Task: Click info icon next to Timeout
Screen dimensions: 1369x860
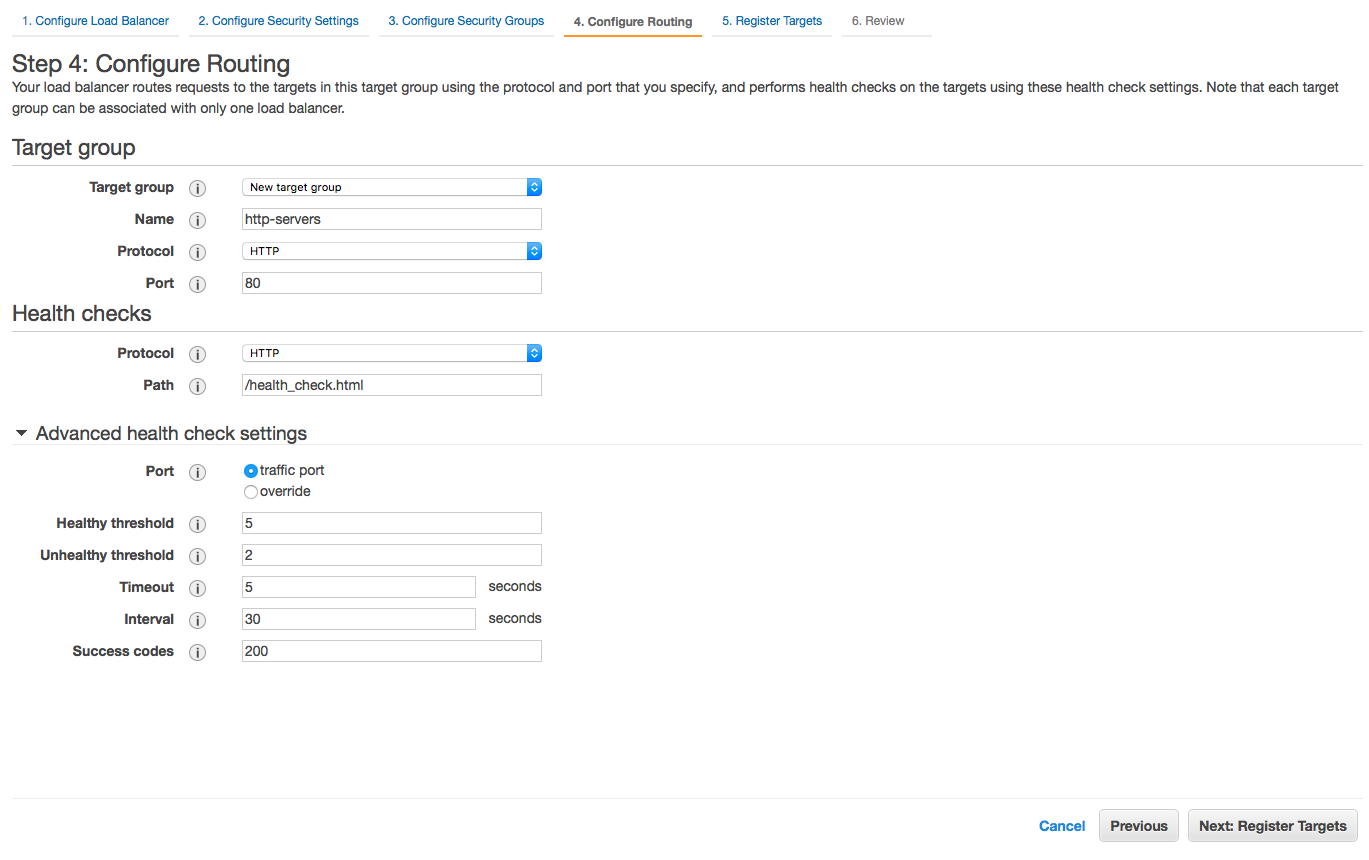Action: coord(198,588)
